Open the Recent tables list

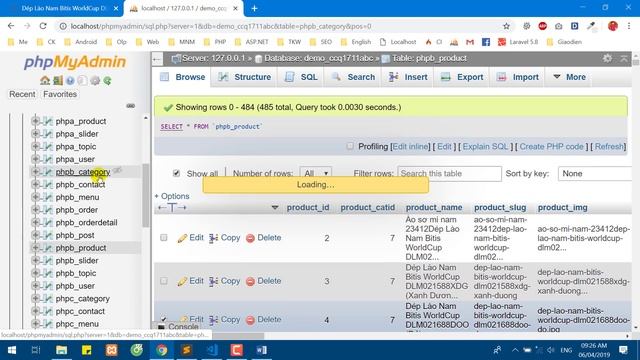click(22, 94)
